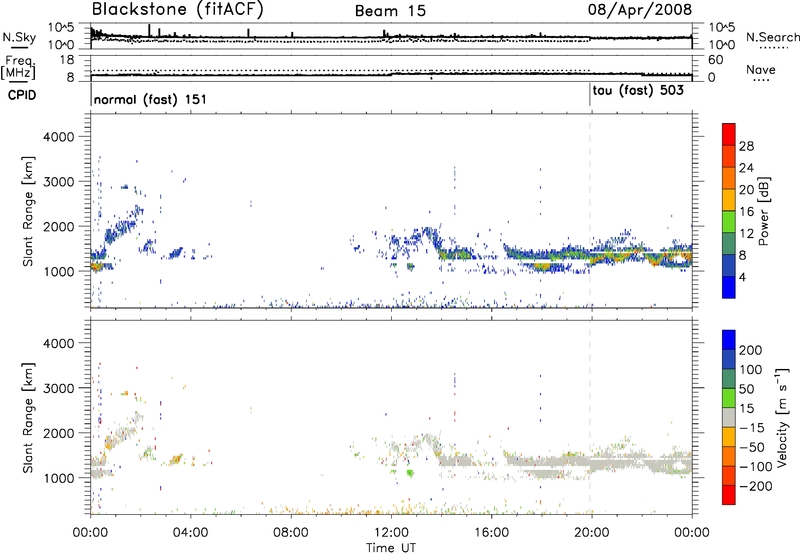Viewport: 800px width, 554px height.
Task: Click the 'Freq. [MHz]' axis label
Action: [18, 67]
